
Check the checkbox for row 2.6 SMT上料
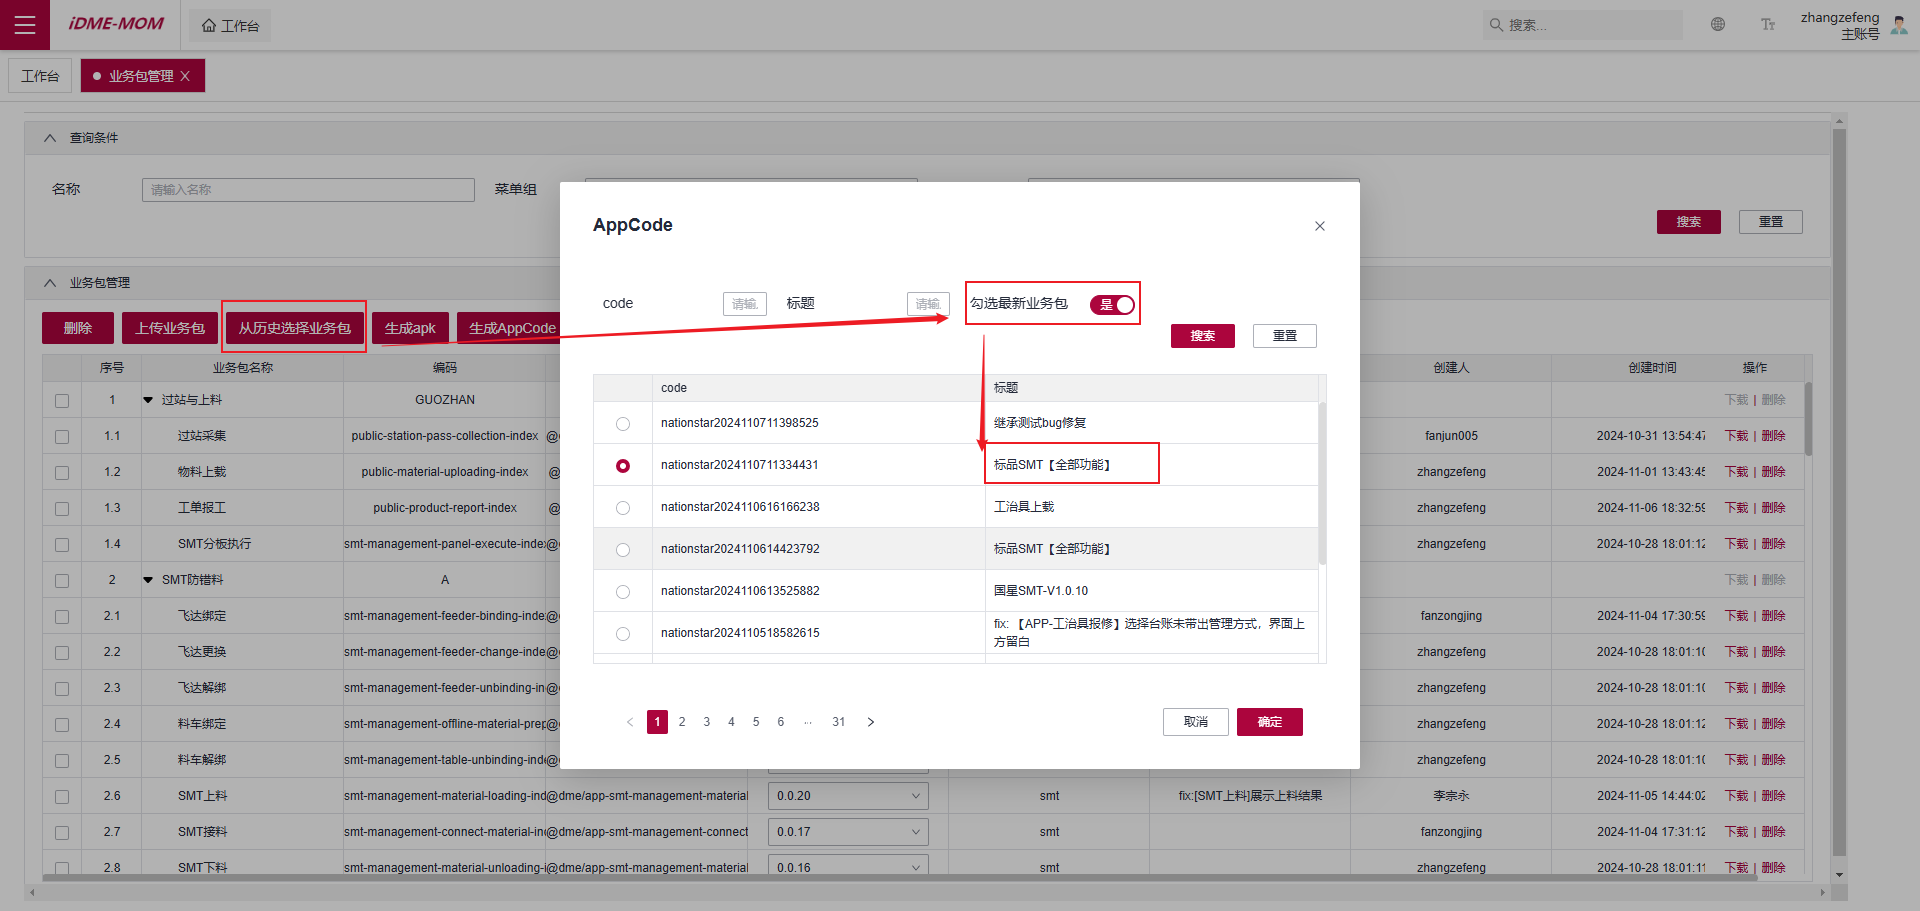coord(62,797)
